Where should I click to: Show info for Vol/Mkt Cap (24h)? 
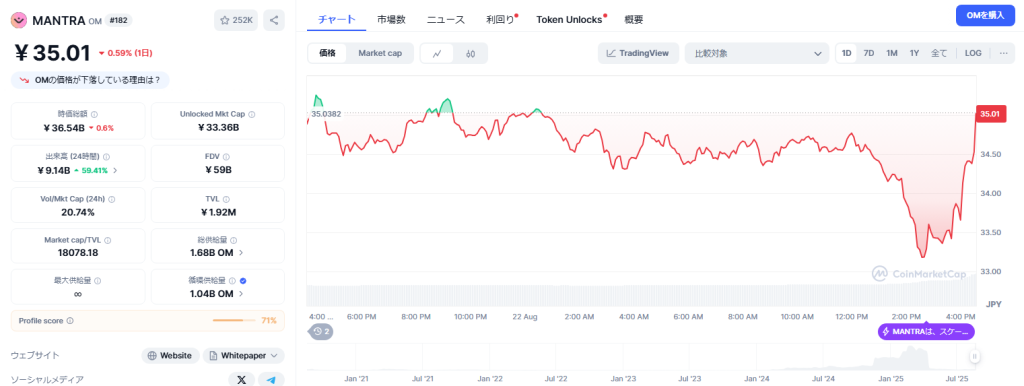point(111,199)
